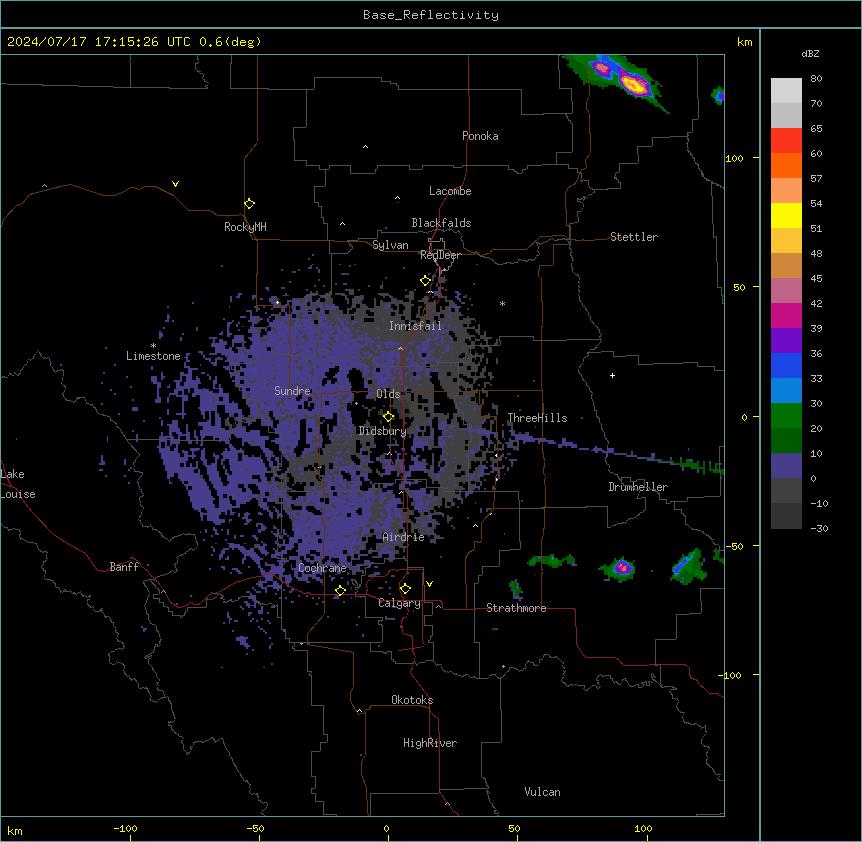Click the timestamp 2024/07/17 17:15:26 UTC
This screenshot has height=842, width=862.
tap(99, 42)
